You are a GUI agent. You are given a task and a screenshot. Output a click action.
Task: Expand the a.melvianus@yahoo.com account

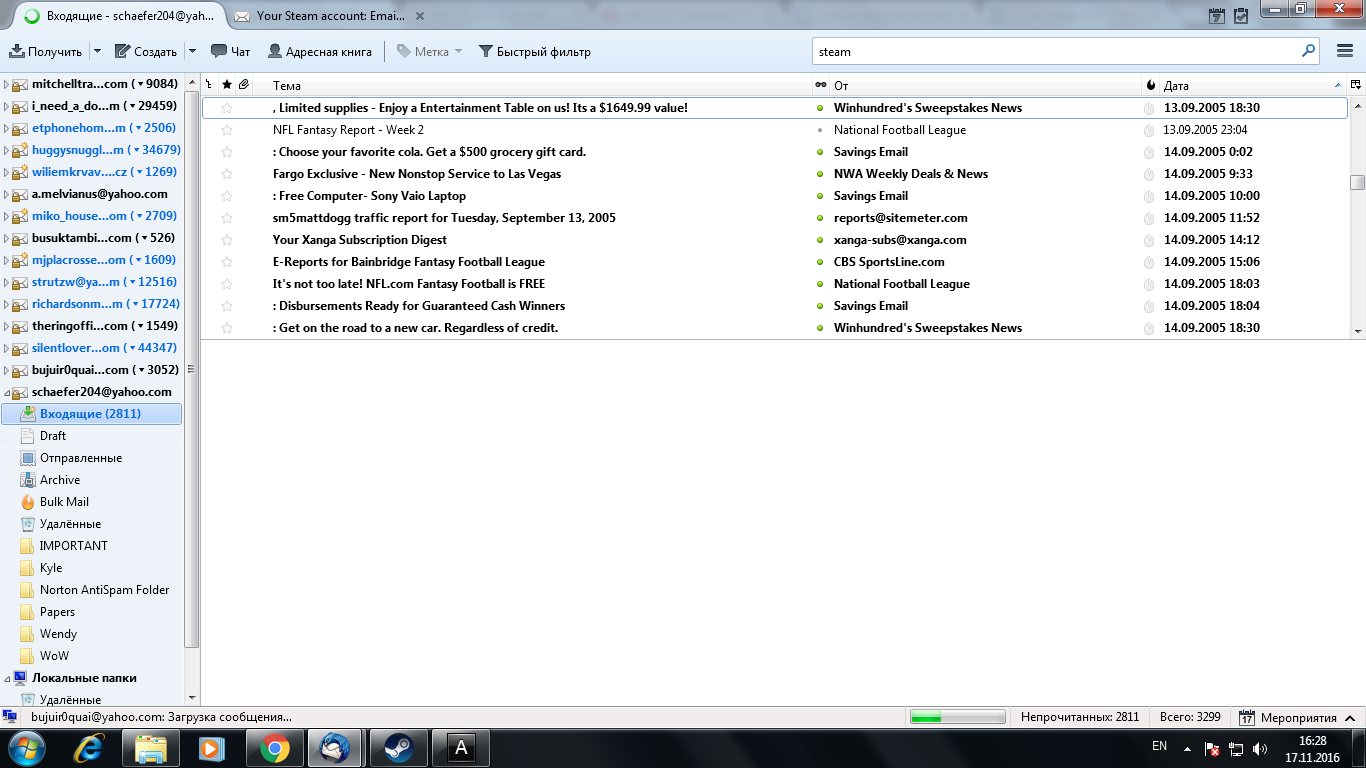pos(6,194)
